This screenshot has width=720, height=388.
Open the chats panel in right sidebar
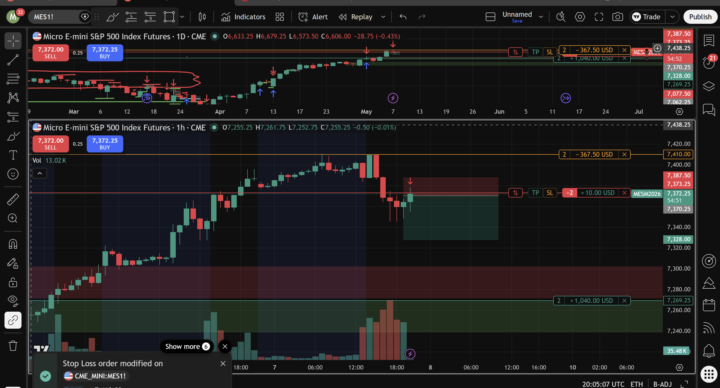pos(709,110)
